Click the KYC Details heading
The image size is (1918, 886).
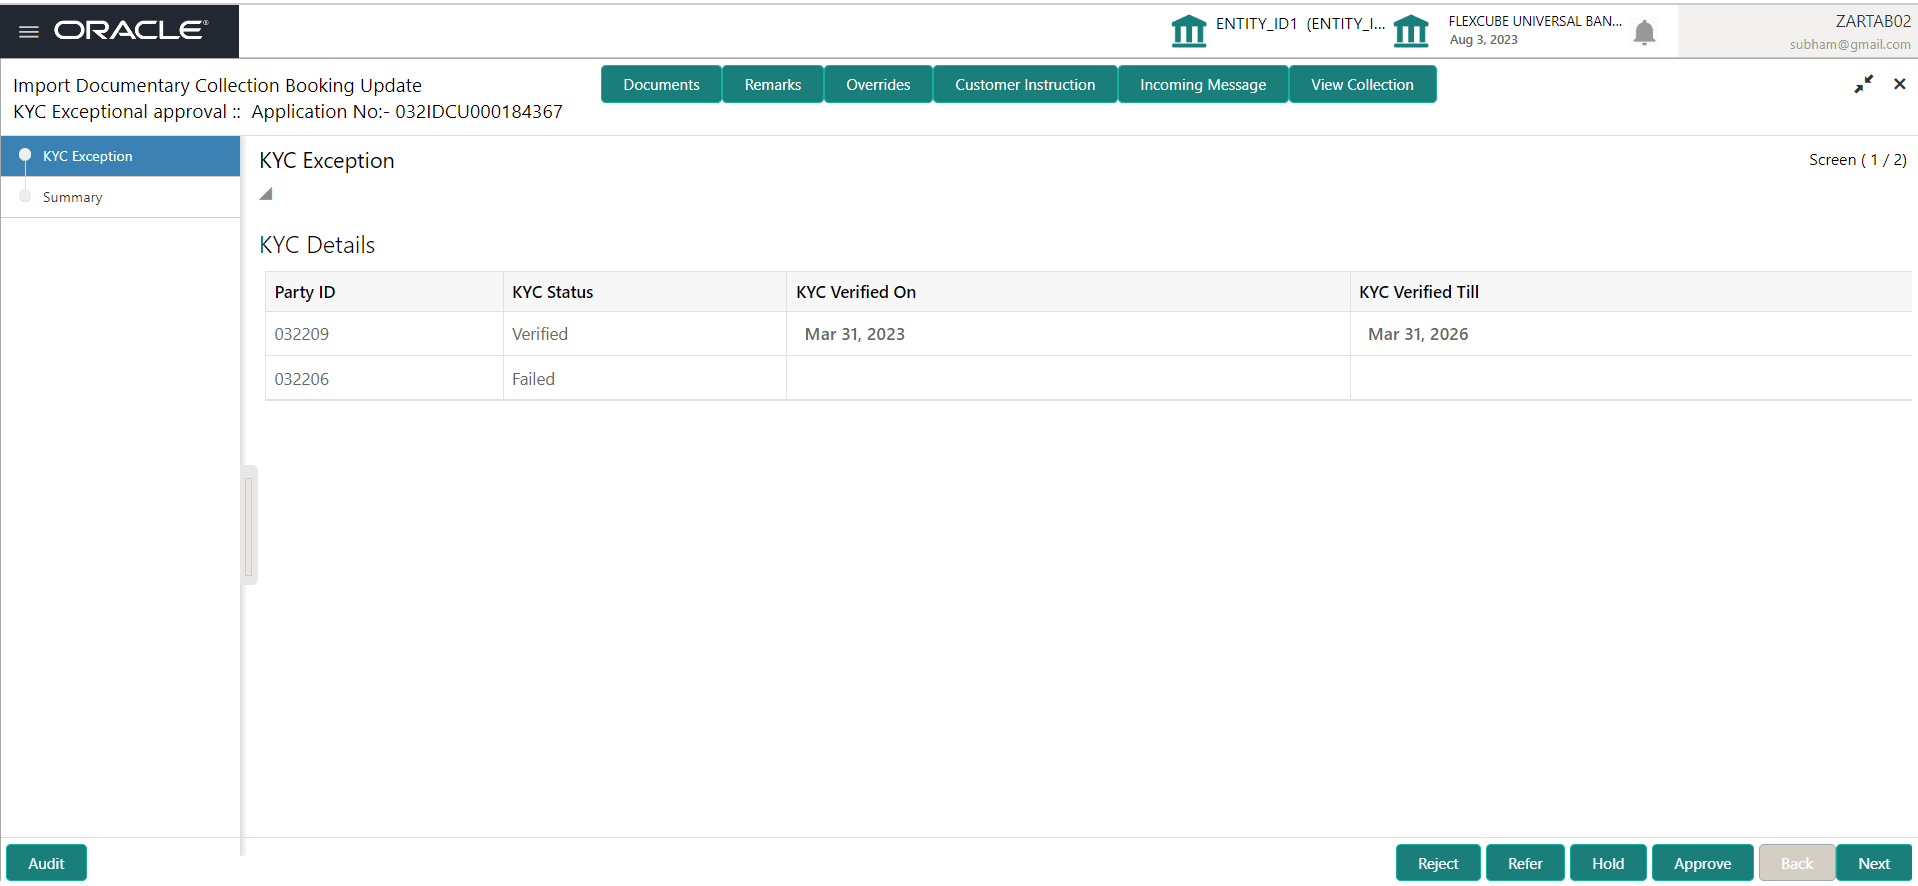click(x=317, y=245)
